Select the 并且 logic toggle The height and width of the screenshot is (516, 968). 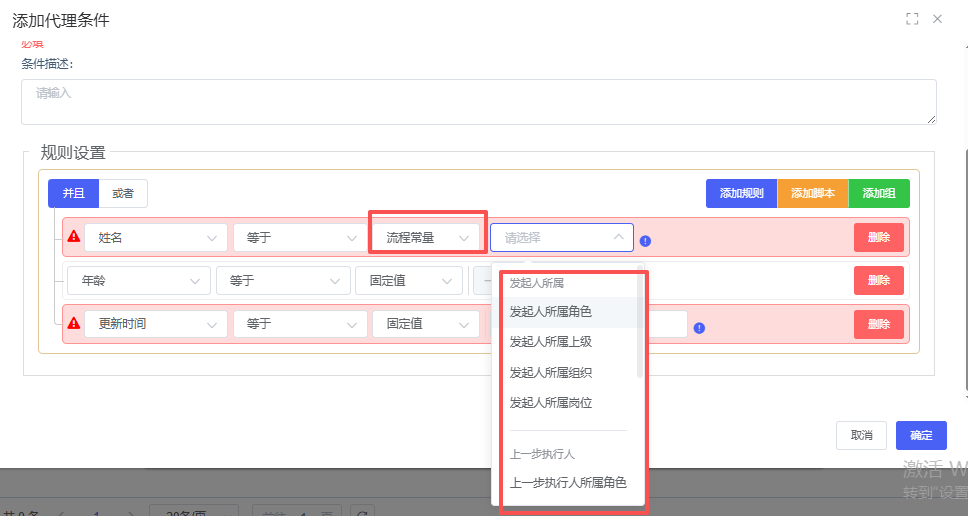point(74,193)
